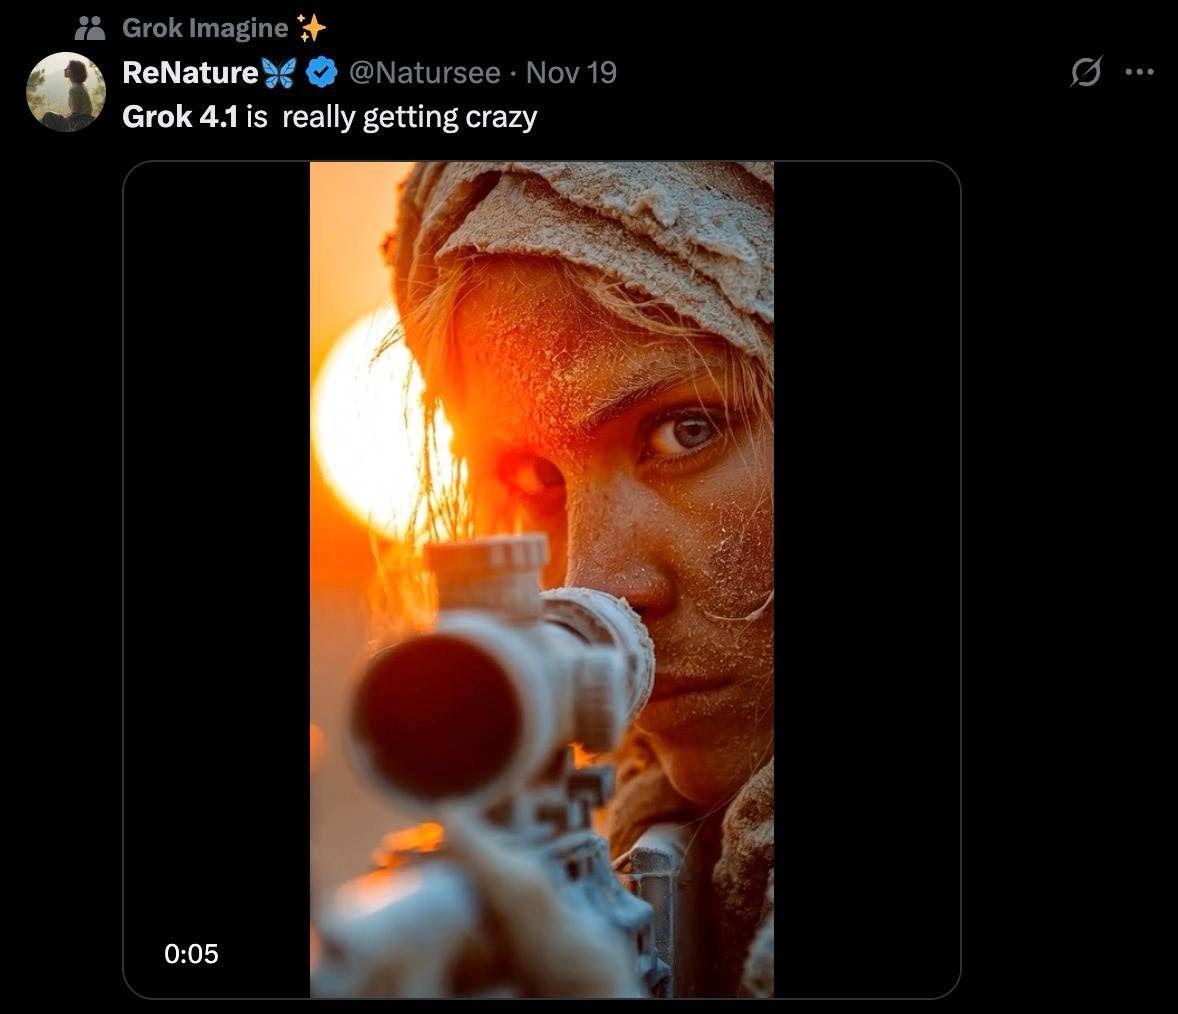The image size is (1178, 1014).
Task: Click the Grok slashed-circle icon
Action: click(x=1086, y=72)
